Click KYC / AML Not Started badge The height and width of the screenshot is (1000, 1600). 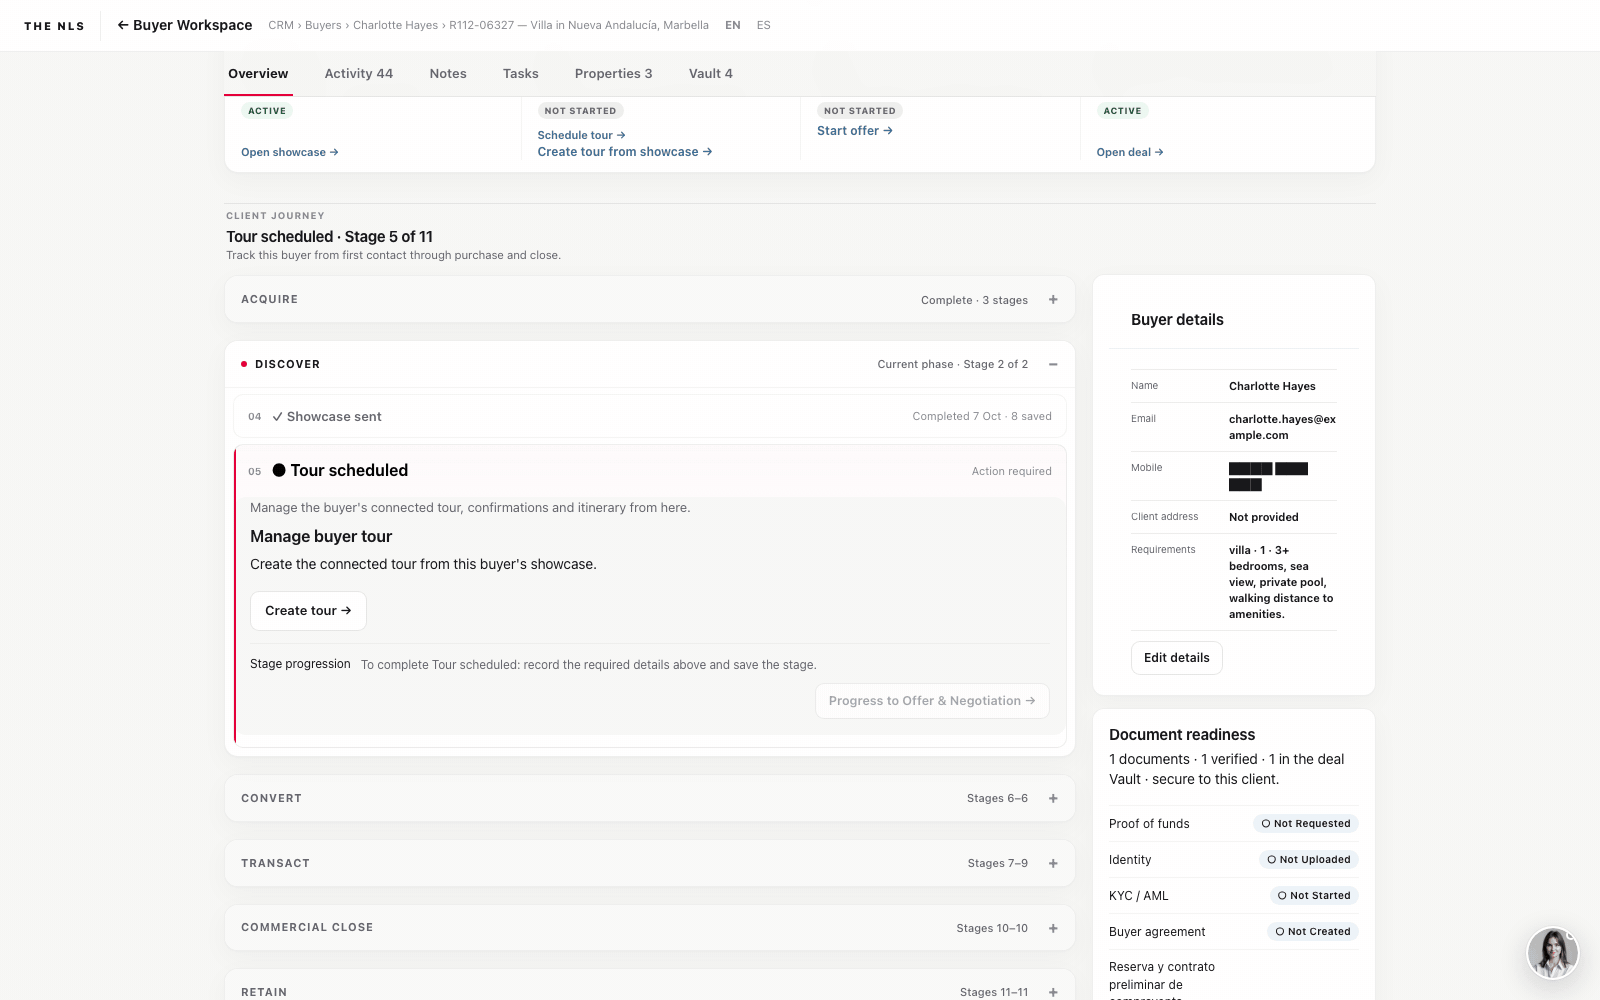pyautogui.click(x=1314, y=896)
